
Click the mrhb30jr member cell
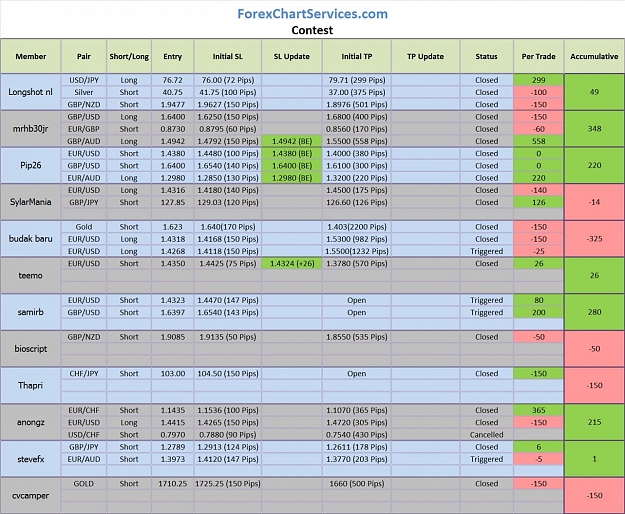click(x=31, y=129)
